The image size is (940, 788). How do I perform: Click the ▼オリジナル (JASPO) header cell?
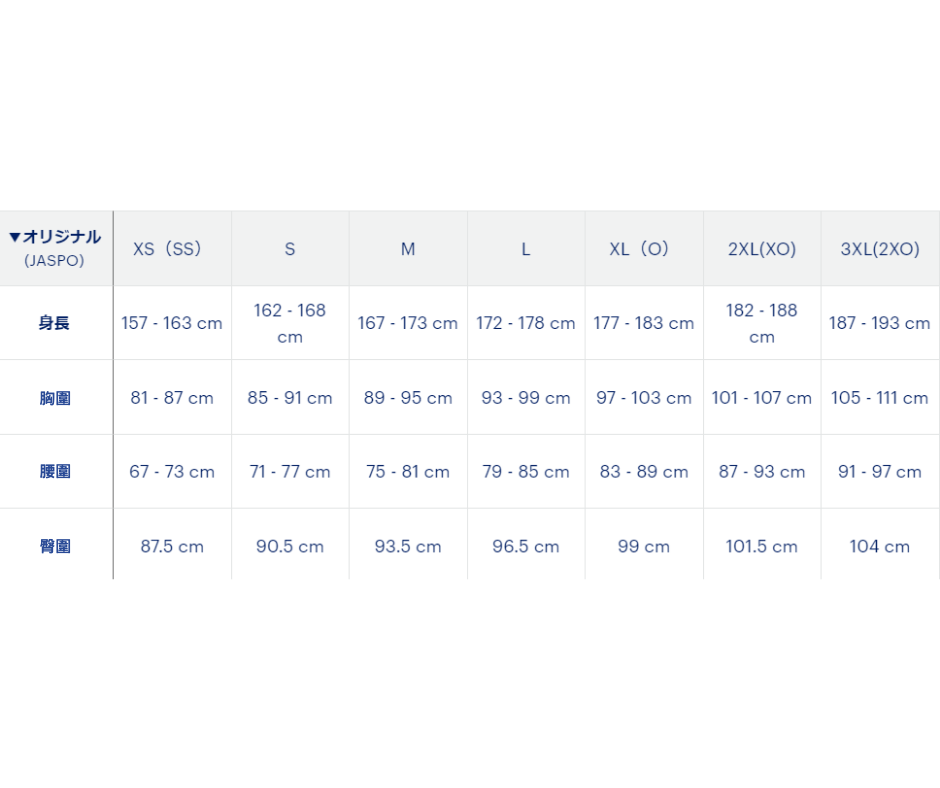click(56, 248)
